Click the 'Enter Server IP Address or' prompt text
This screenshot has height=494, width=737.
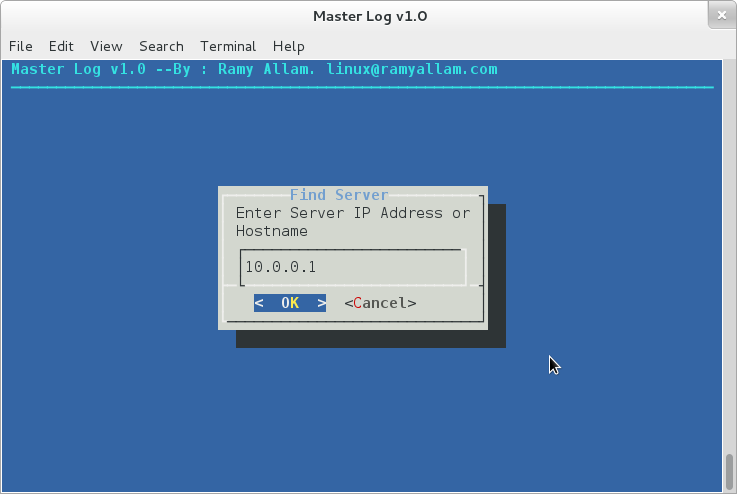[352, 213]
